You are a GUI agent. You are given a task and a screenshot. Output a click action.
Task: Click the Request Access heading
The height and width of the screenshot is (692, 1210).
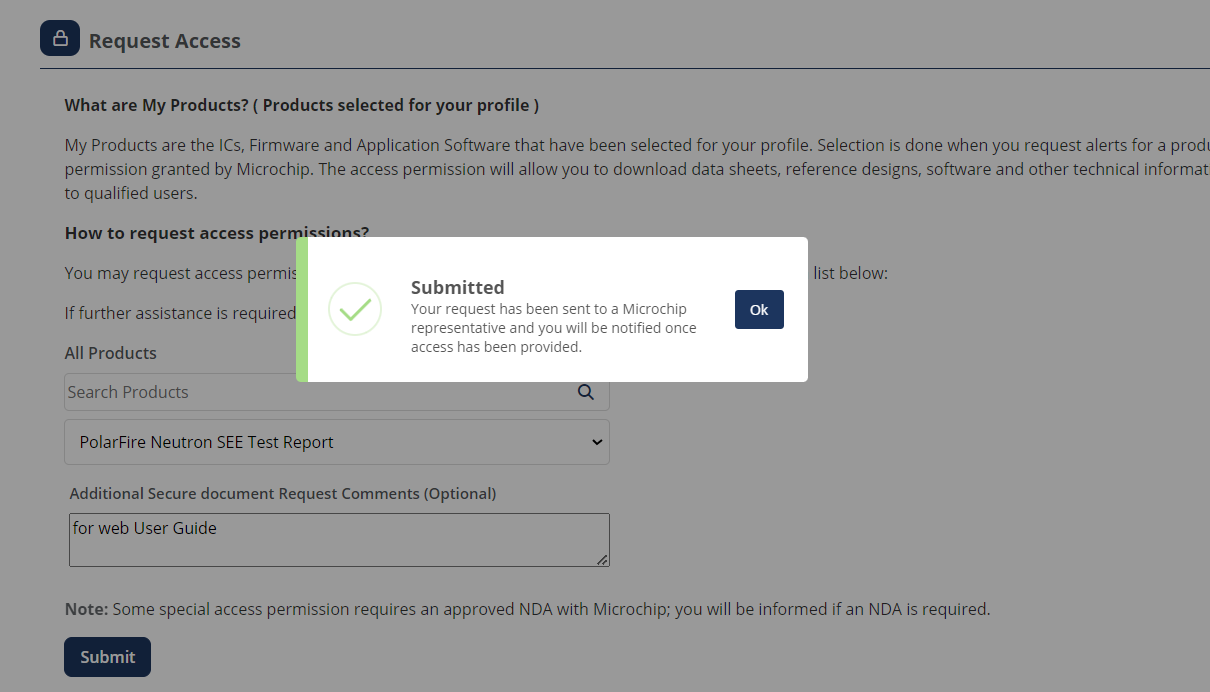[165, 40]
